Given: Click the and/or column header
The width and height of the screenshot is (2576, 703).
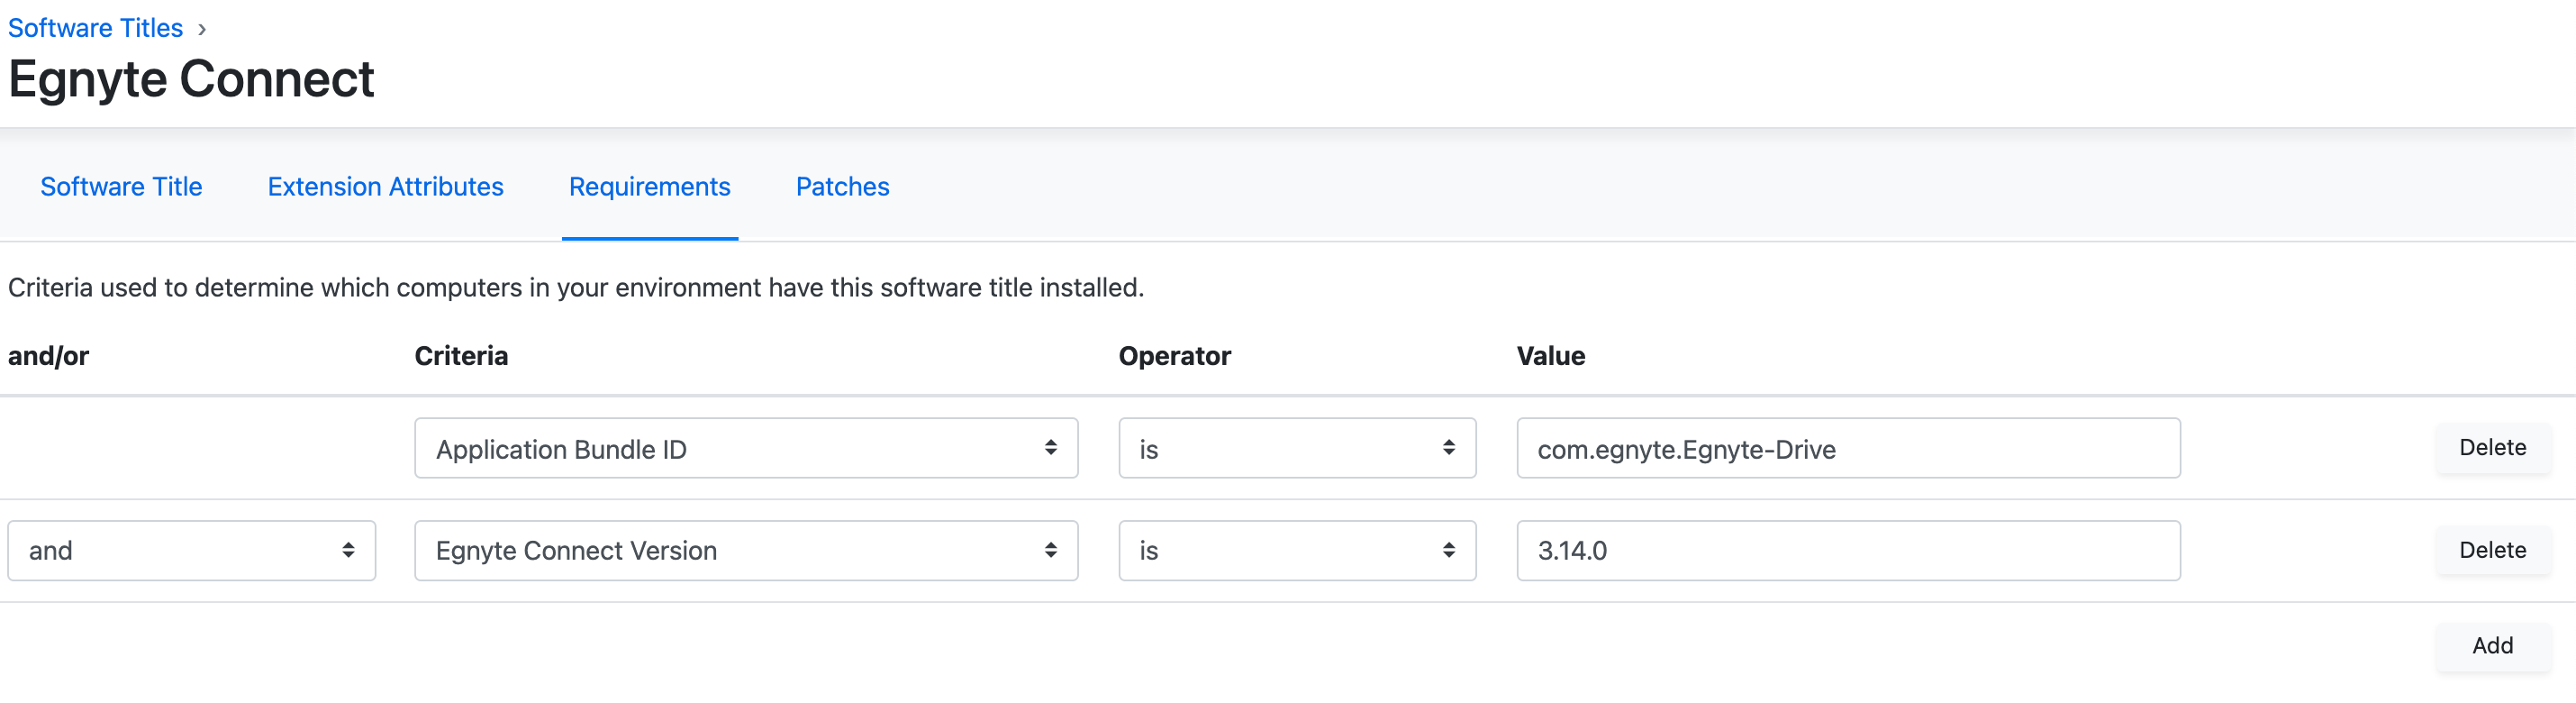Looking at the screenshot, I should click(x=48, y=356).
